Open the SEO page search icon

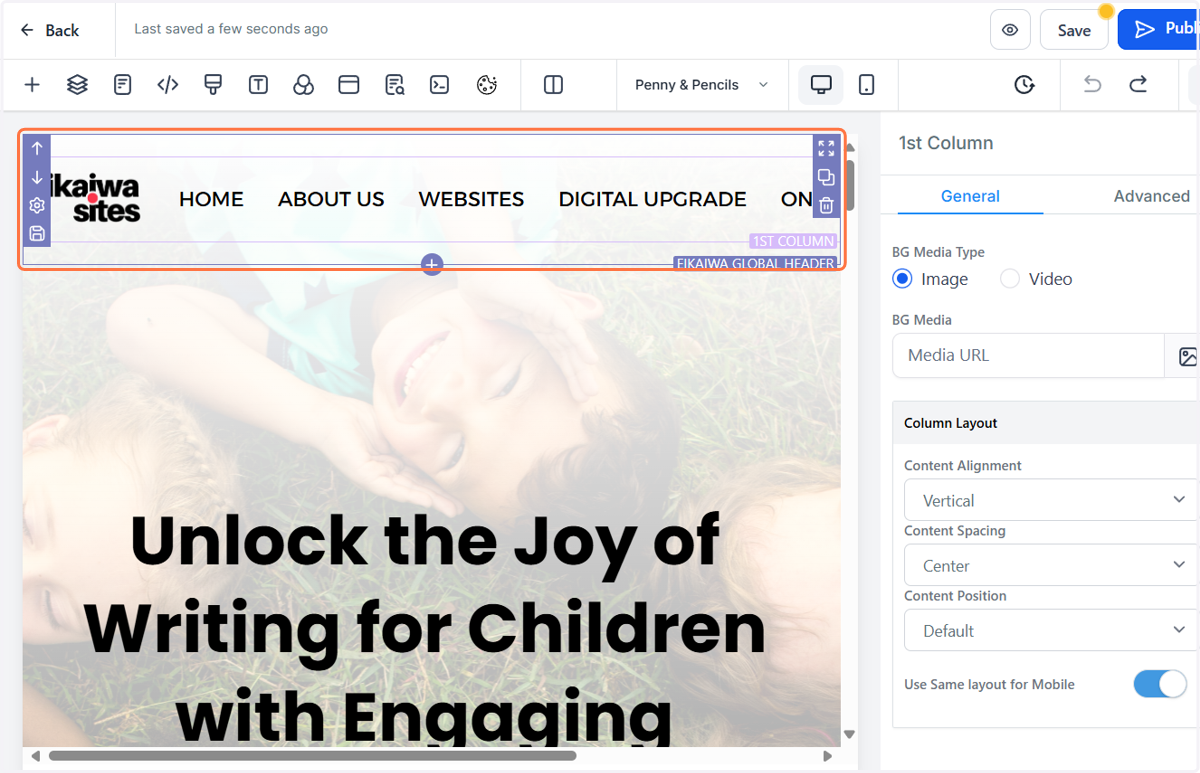(x=395, y=85)
